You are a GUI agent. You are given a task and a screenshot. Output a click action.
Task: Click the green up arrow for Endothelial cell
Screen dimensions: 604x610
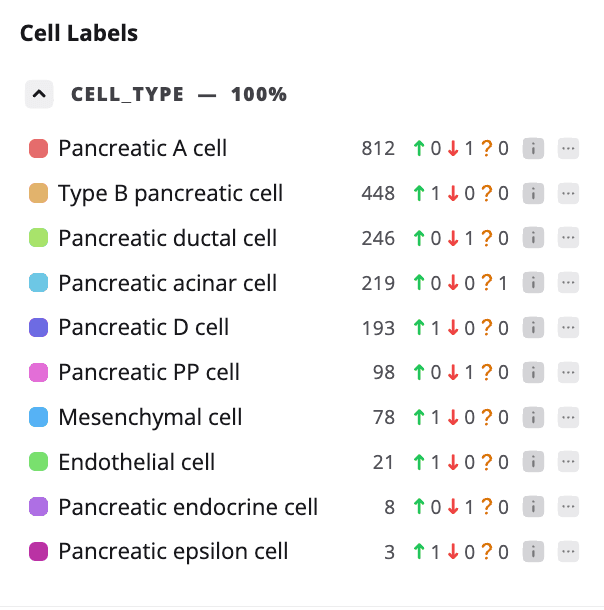click(419, 463)
